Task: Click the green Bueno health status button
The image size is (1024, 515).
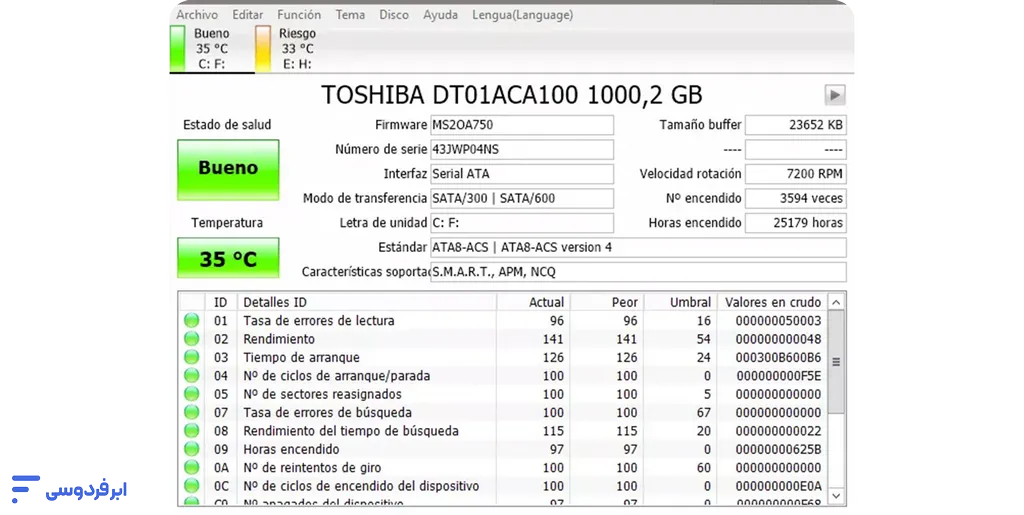Action: pyautogui.click(x=228, y=169)
